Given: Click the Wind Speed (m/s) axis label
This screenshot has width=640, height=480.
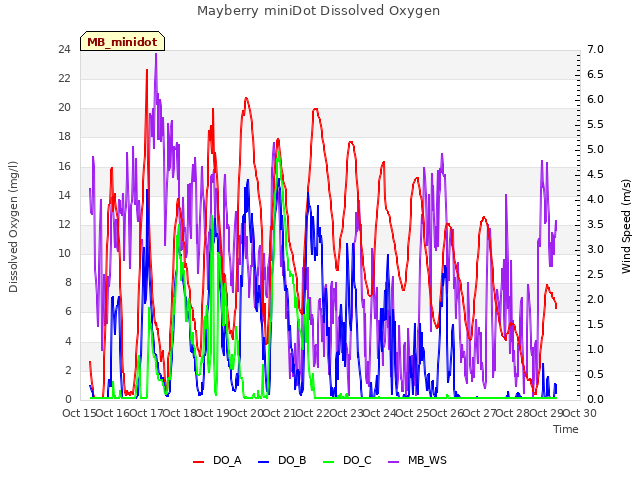Looking at the screenshot, I should tap(626, 226).
